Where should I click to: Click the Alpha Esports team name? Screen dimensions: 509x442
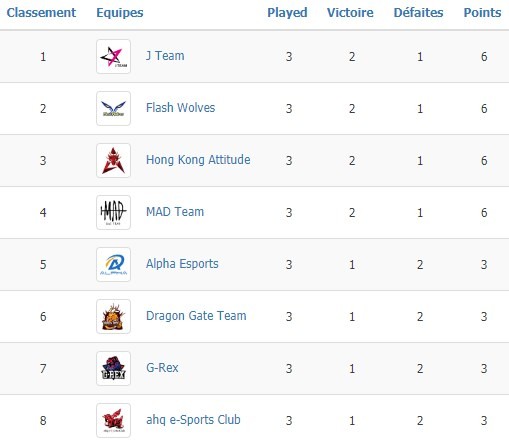click(182, 264)
